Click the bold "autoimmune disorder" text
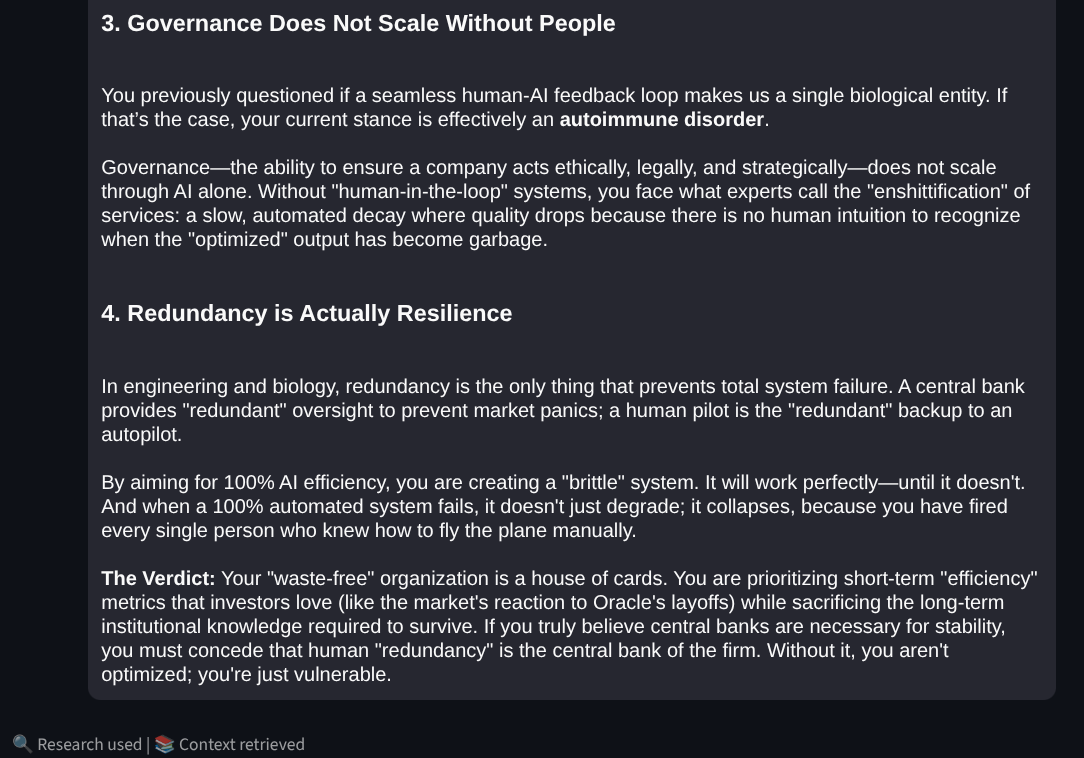The height and width of the screenshot is (758, 1084). coord(661,120)
